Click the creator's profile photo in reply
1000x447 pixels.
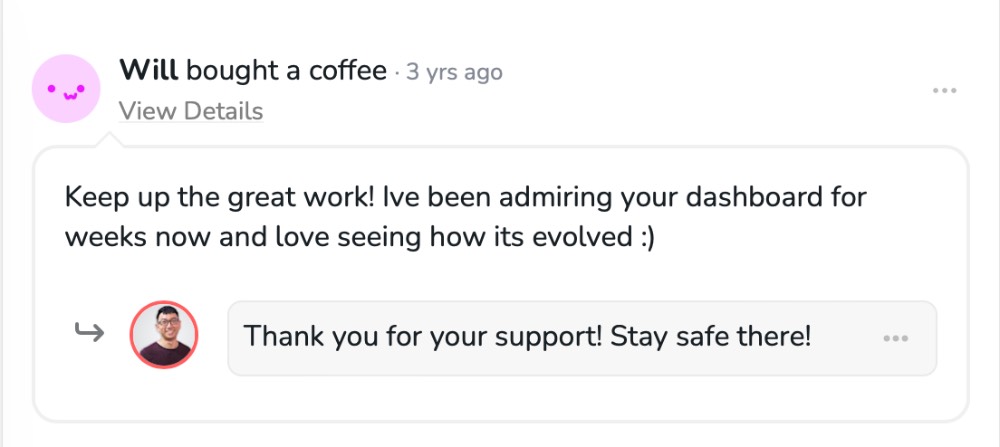click(164, 335)
